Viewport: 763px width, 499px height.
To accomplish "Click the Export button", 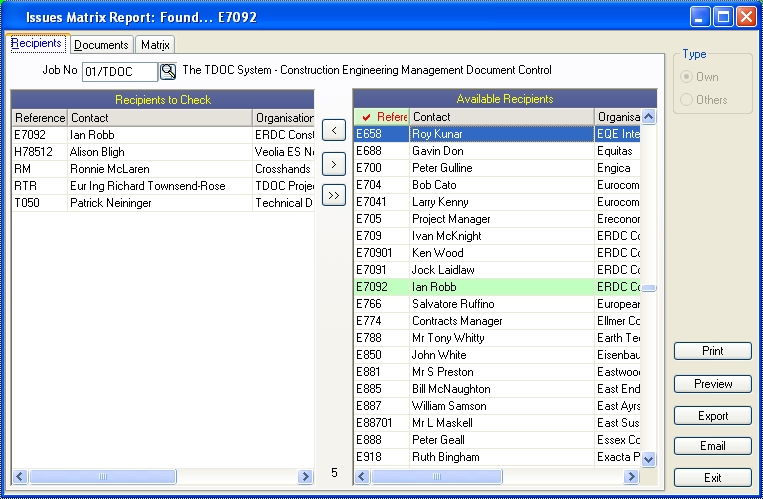I will click(713, 416).
